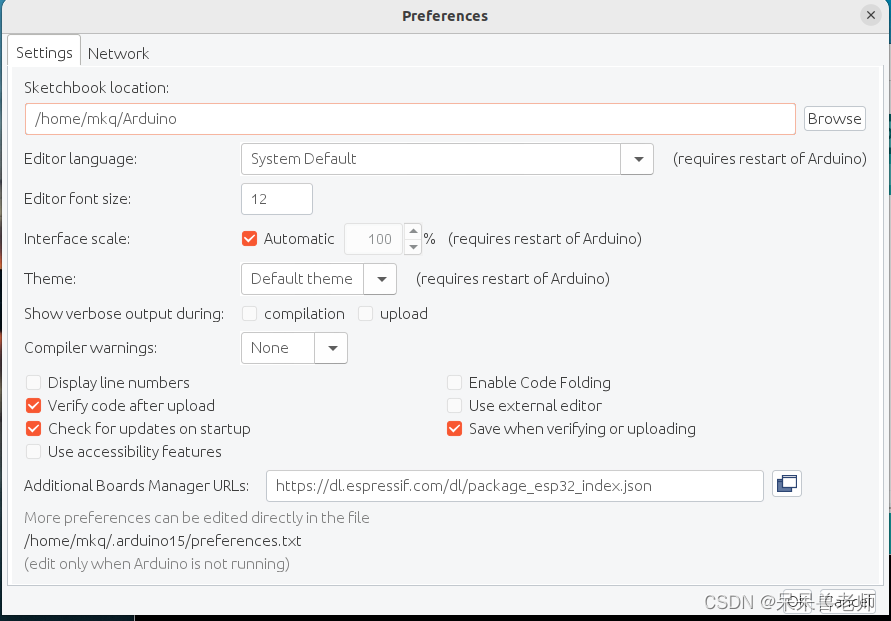Open the Compiler warnings dropdown
The width and height of the screenshot is (891, 621).
(x=331, y=348)
